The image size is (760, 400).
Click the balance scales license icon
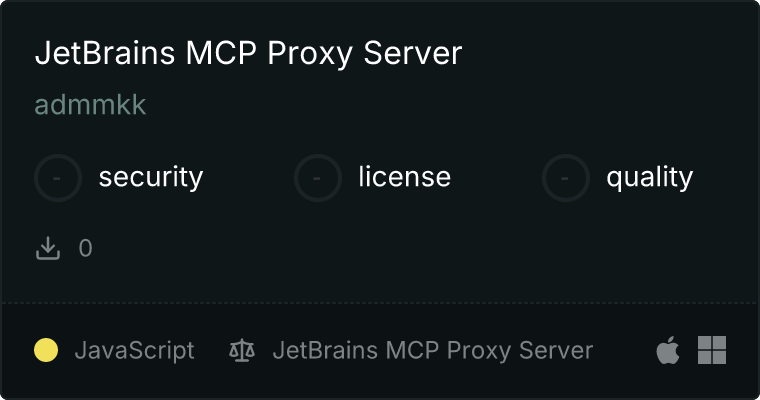click(x=242, y=351)
